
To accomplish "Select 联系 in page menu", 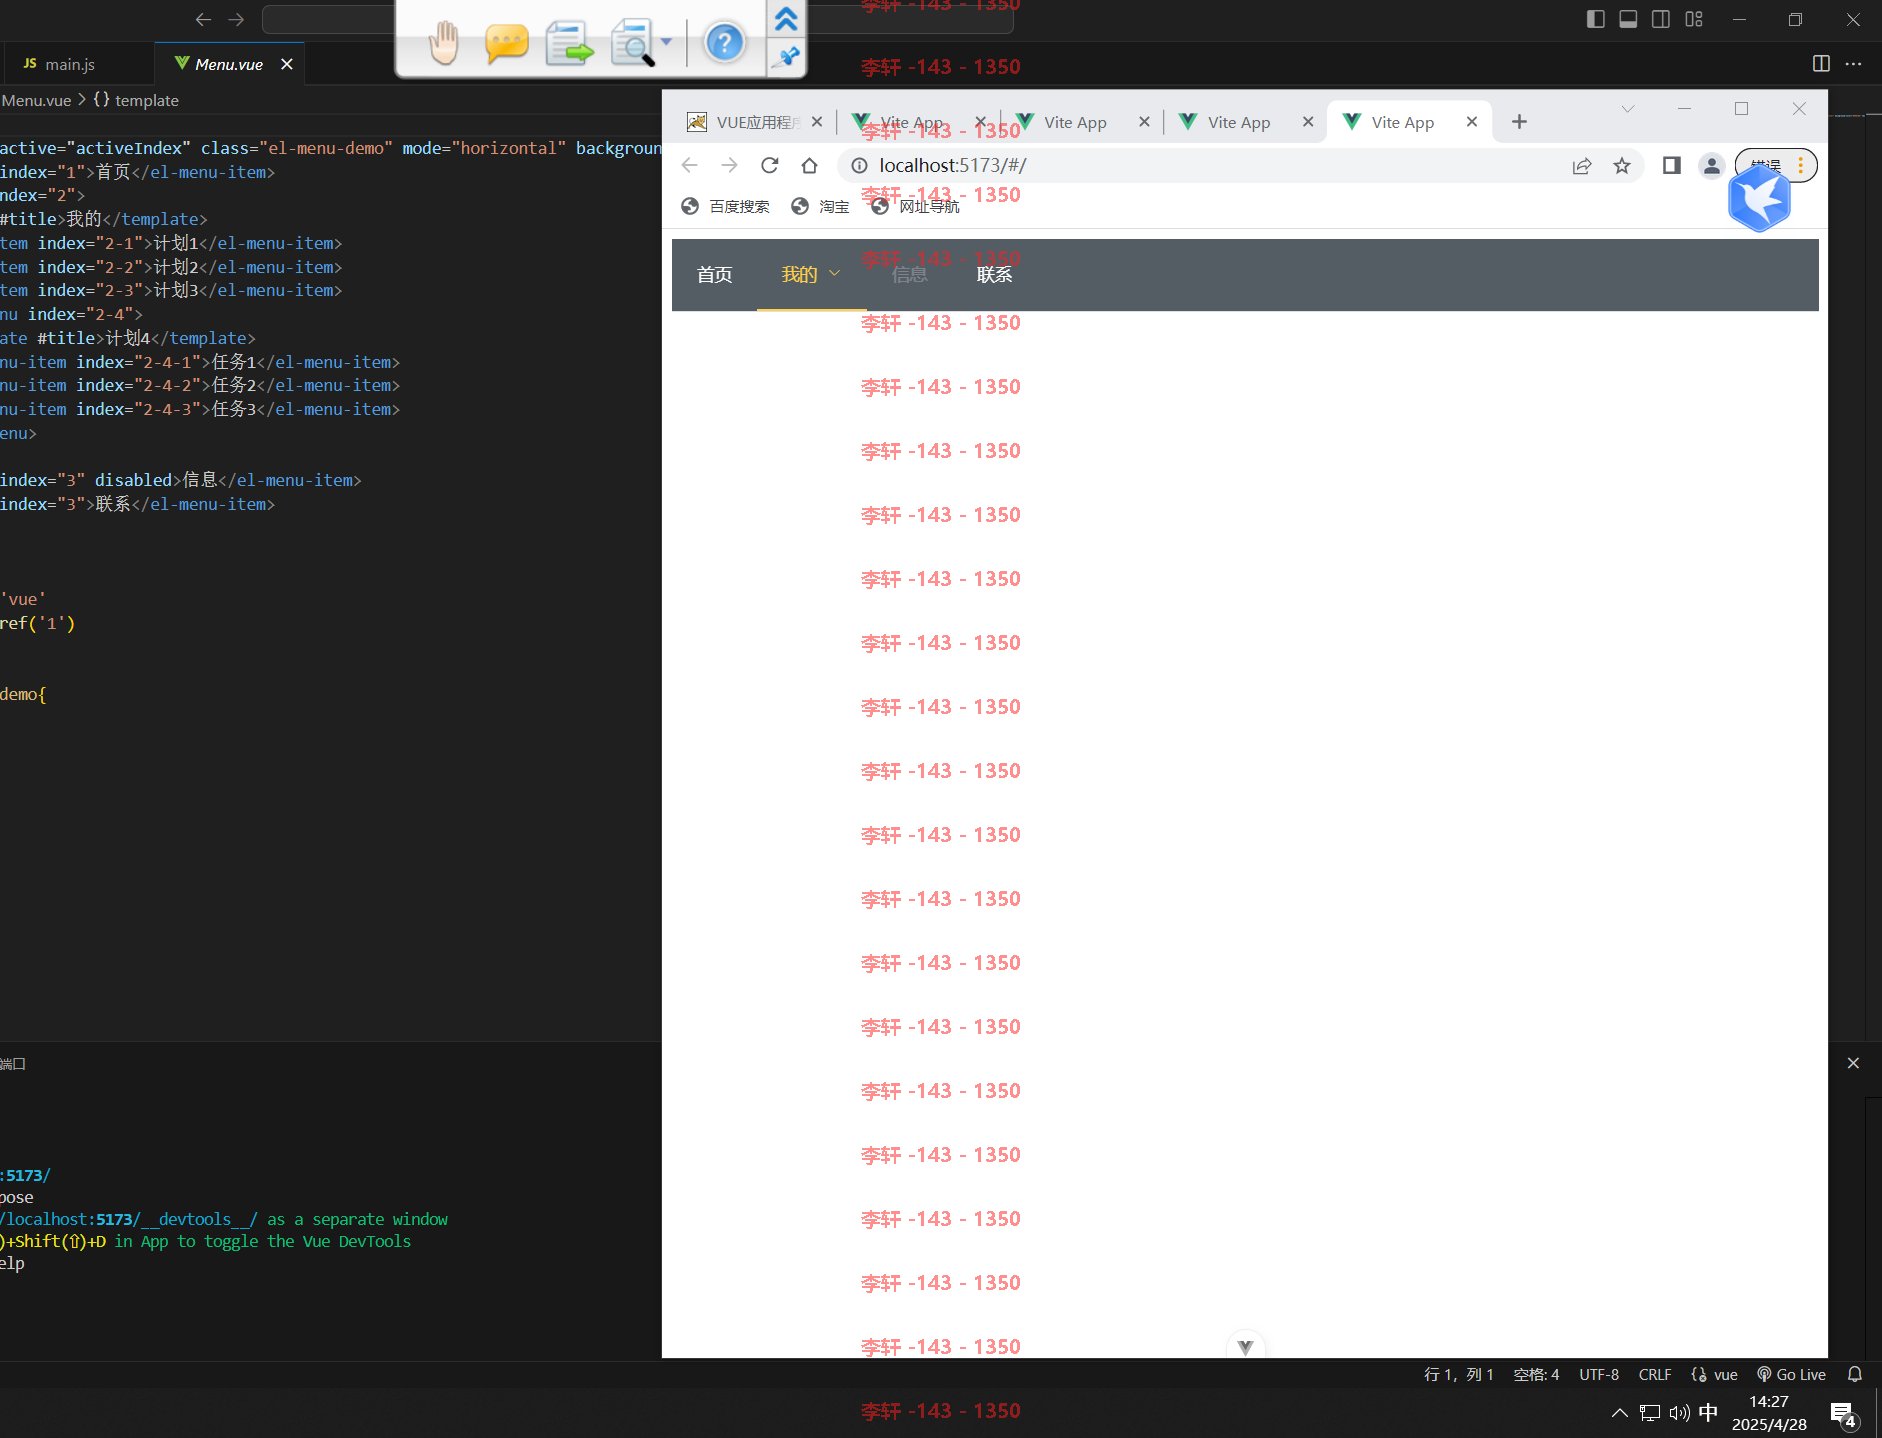I will click(994, 275).
